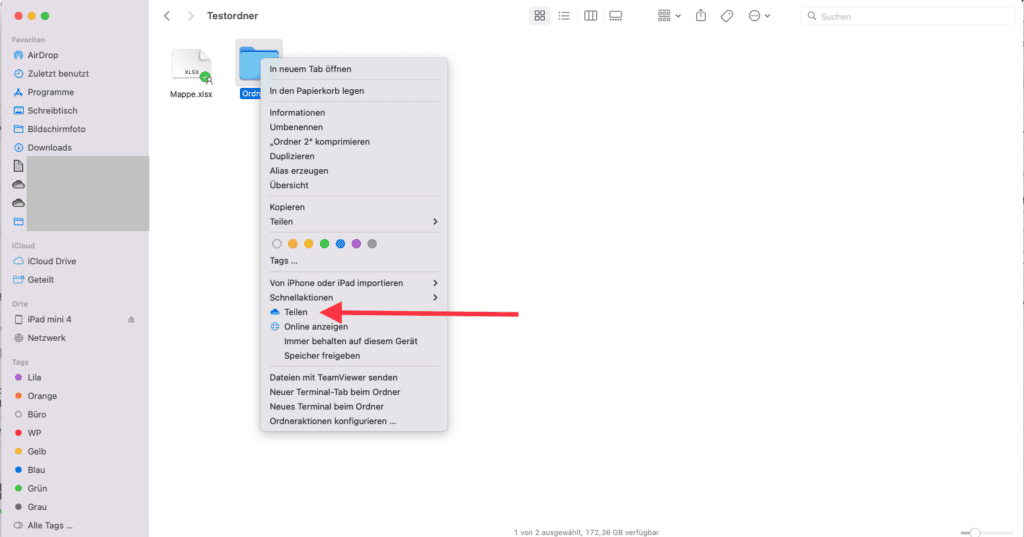Click the Tags toolbar icon

pyautogui.click(x=727, y=16)
